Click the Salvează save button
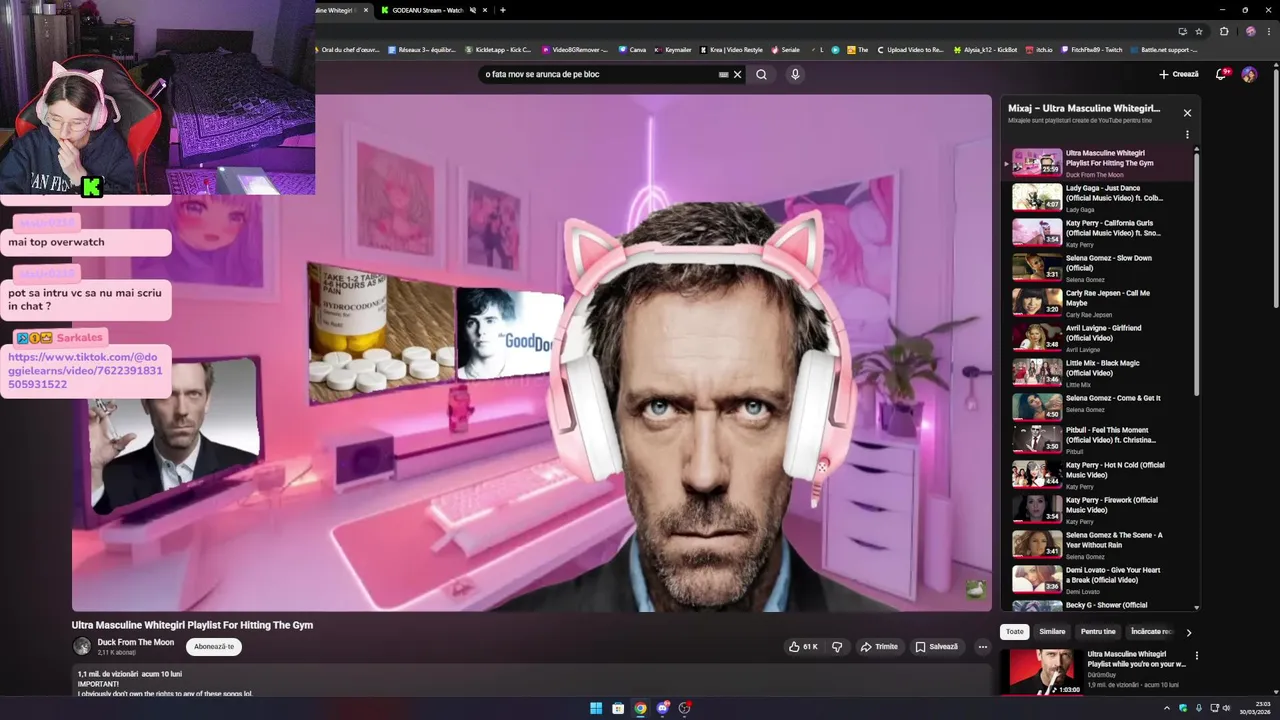 (936, 647)
